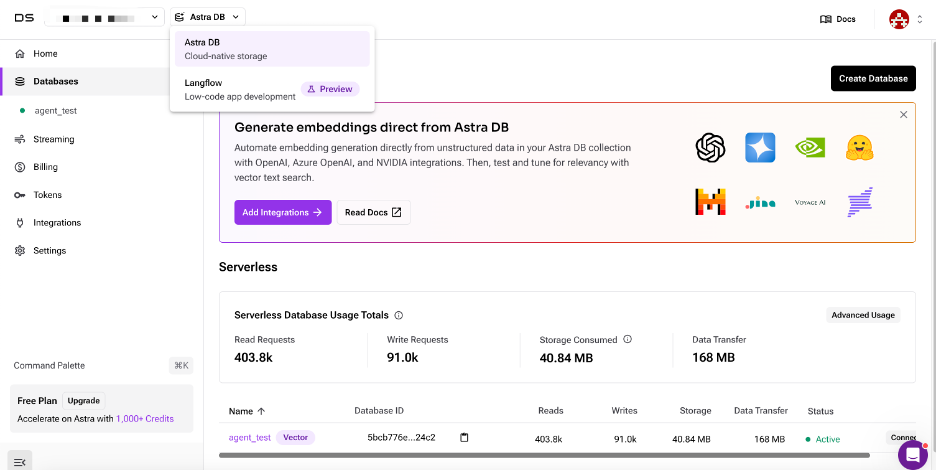Click the Vector badge on agent_test

[x=295, y=438]
